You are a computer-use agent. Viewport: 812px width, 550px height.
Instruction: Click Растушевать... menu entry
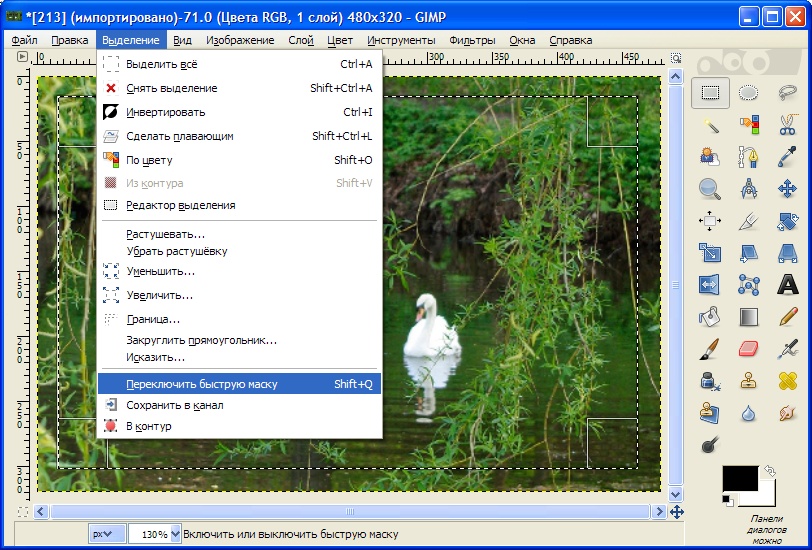click(x=165, y=234)
